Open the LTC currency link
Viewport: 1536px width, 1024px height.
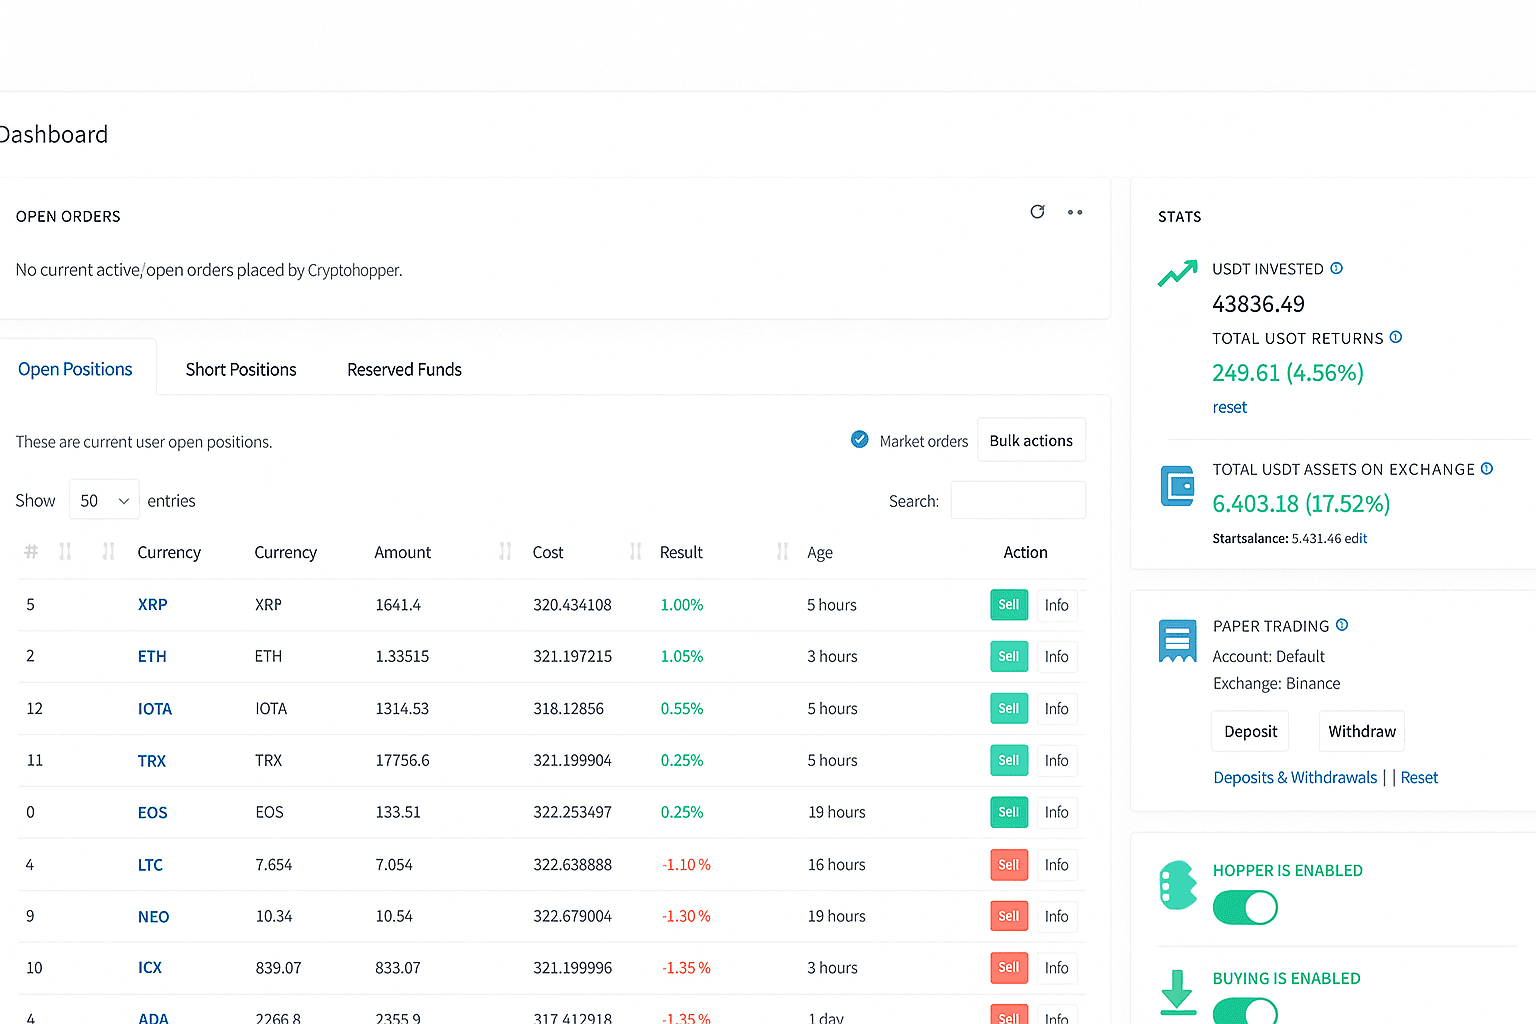pyautogui.click(x=150, y=864)
